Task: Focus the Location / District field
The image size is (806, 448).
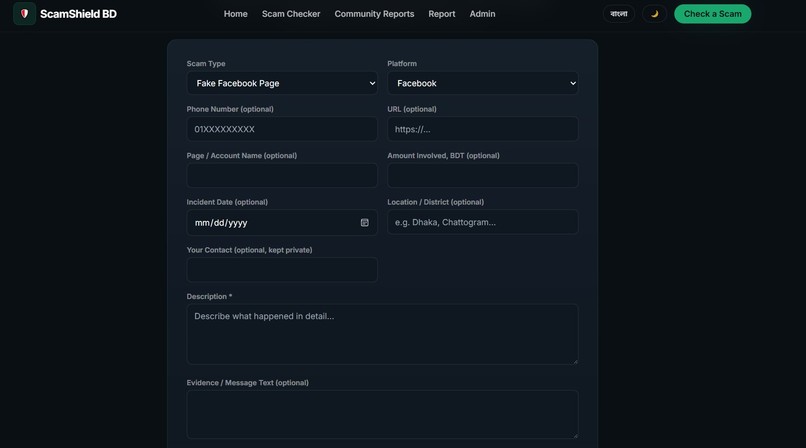Action: 483,222
